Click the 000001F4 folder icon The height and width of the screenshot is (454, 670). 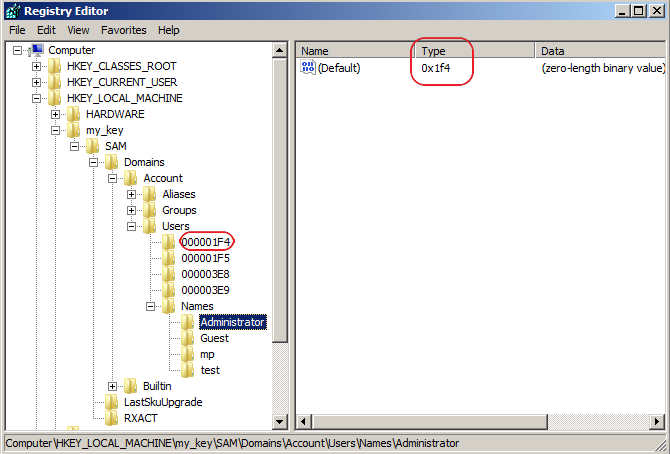pyautogui.click(x=169, y=242)
